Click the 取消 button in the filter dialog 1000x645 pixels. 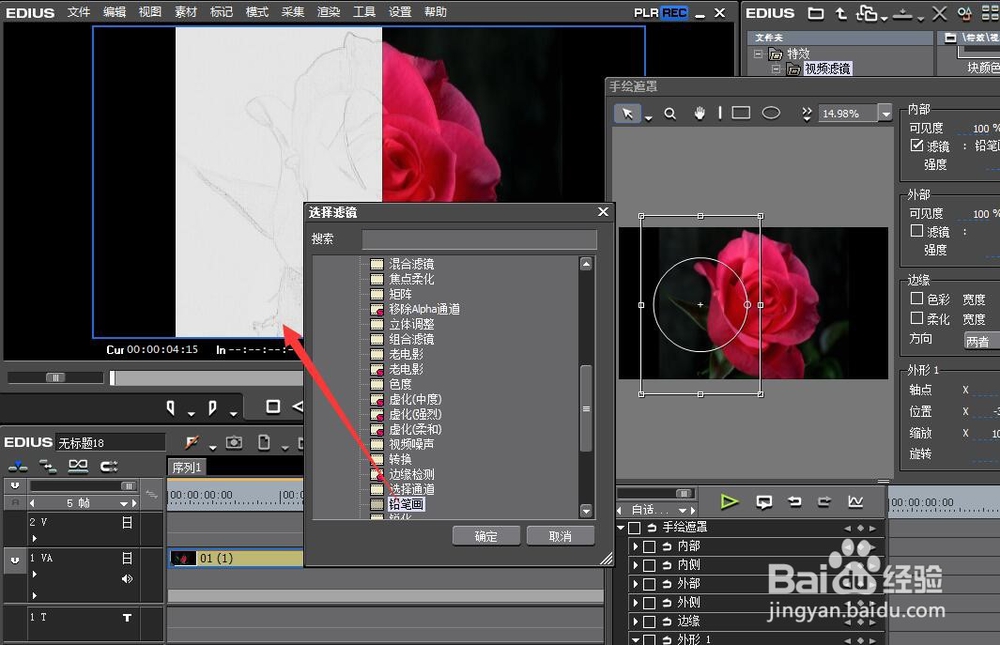[560, 536]
